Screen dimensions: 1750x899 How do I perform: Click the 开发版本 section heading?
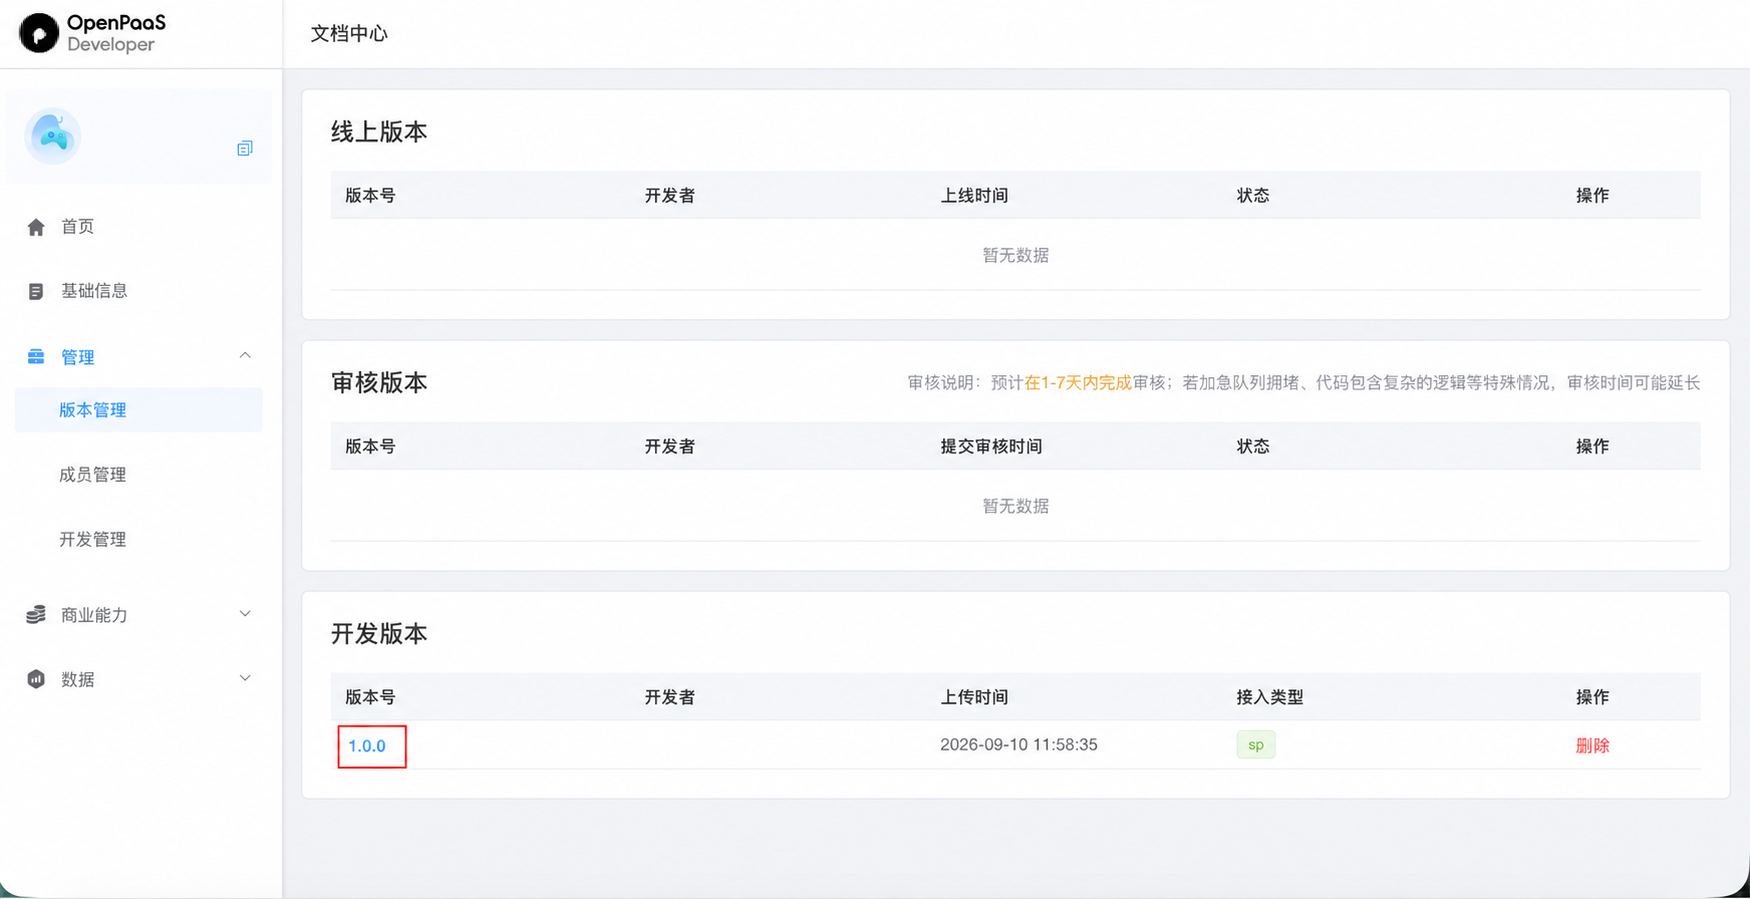[379, 634]
